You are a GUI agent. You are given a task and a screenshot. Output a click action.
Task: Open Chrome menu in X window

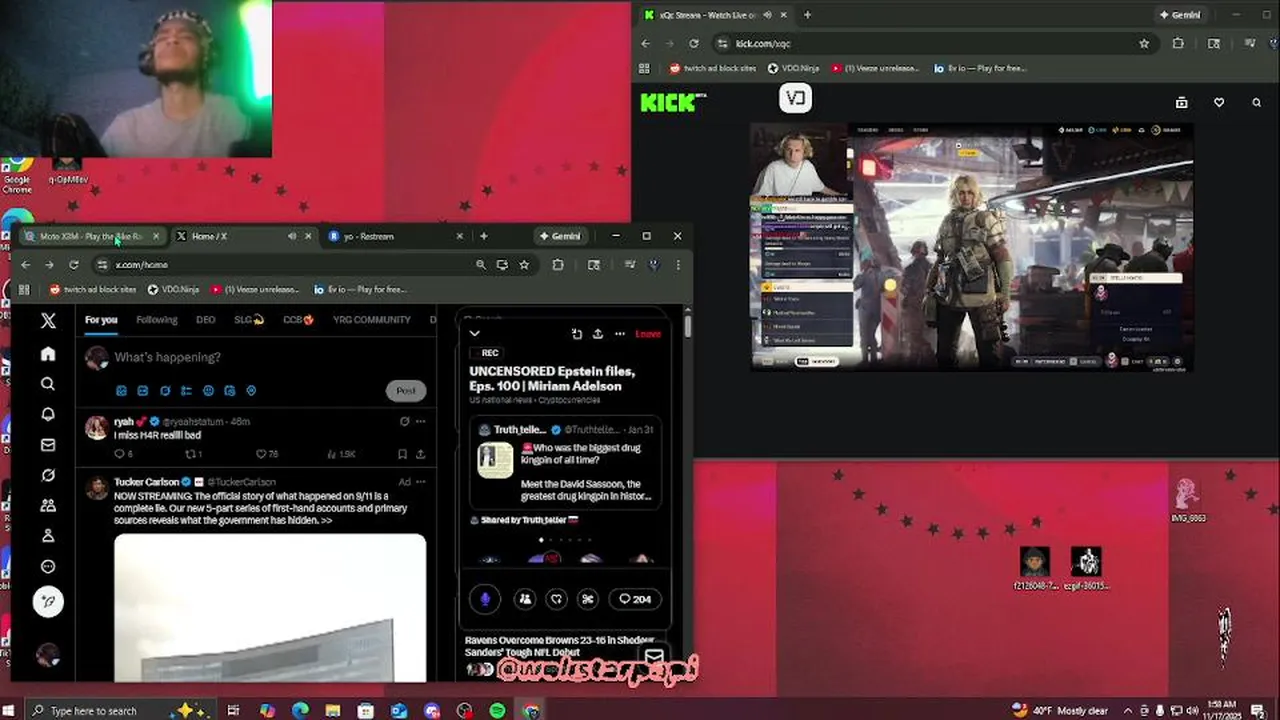tap(678, 265)
